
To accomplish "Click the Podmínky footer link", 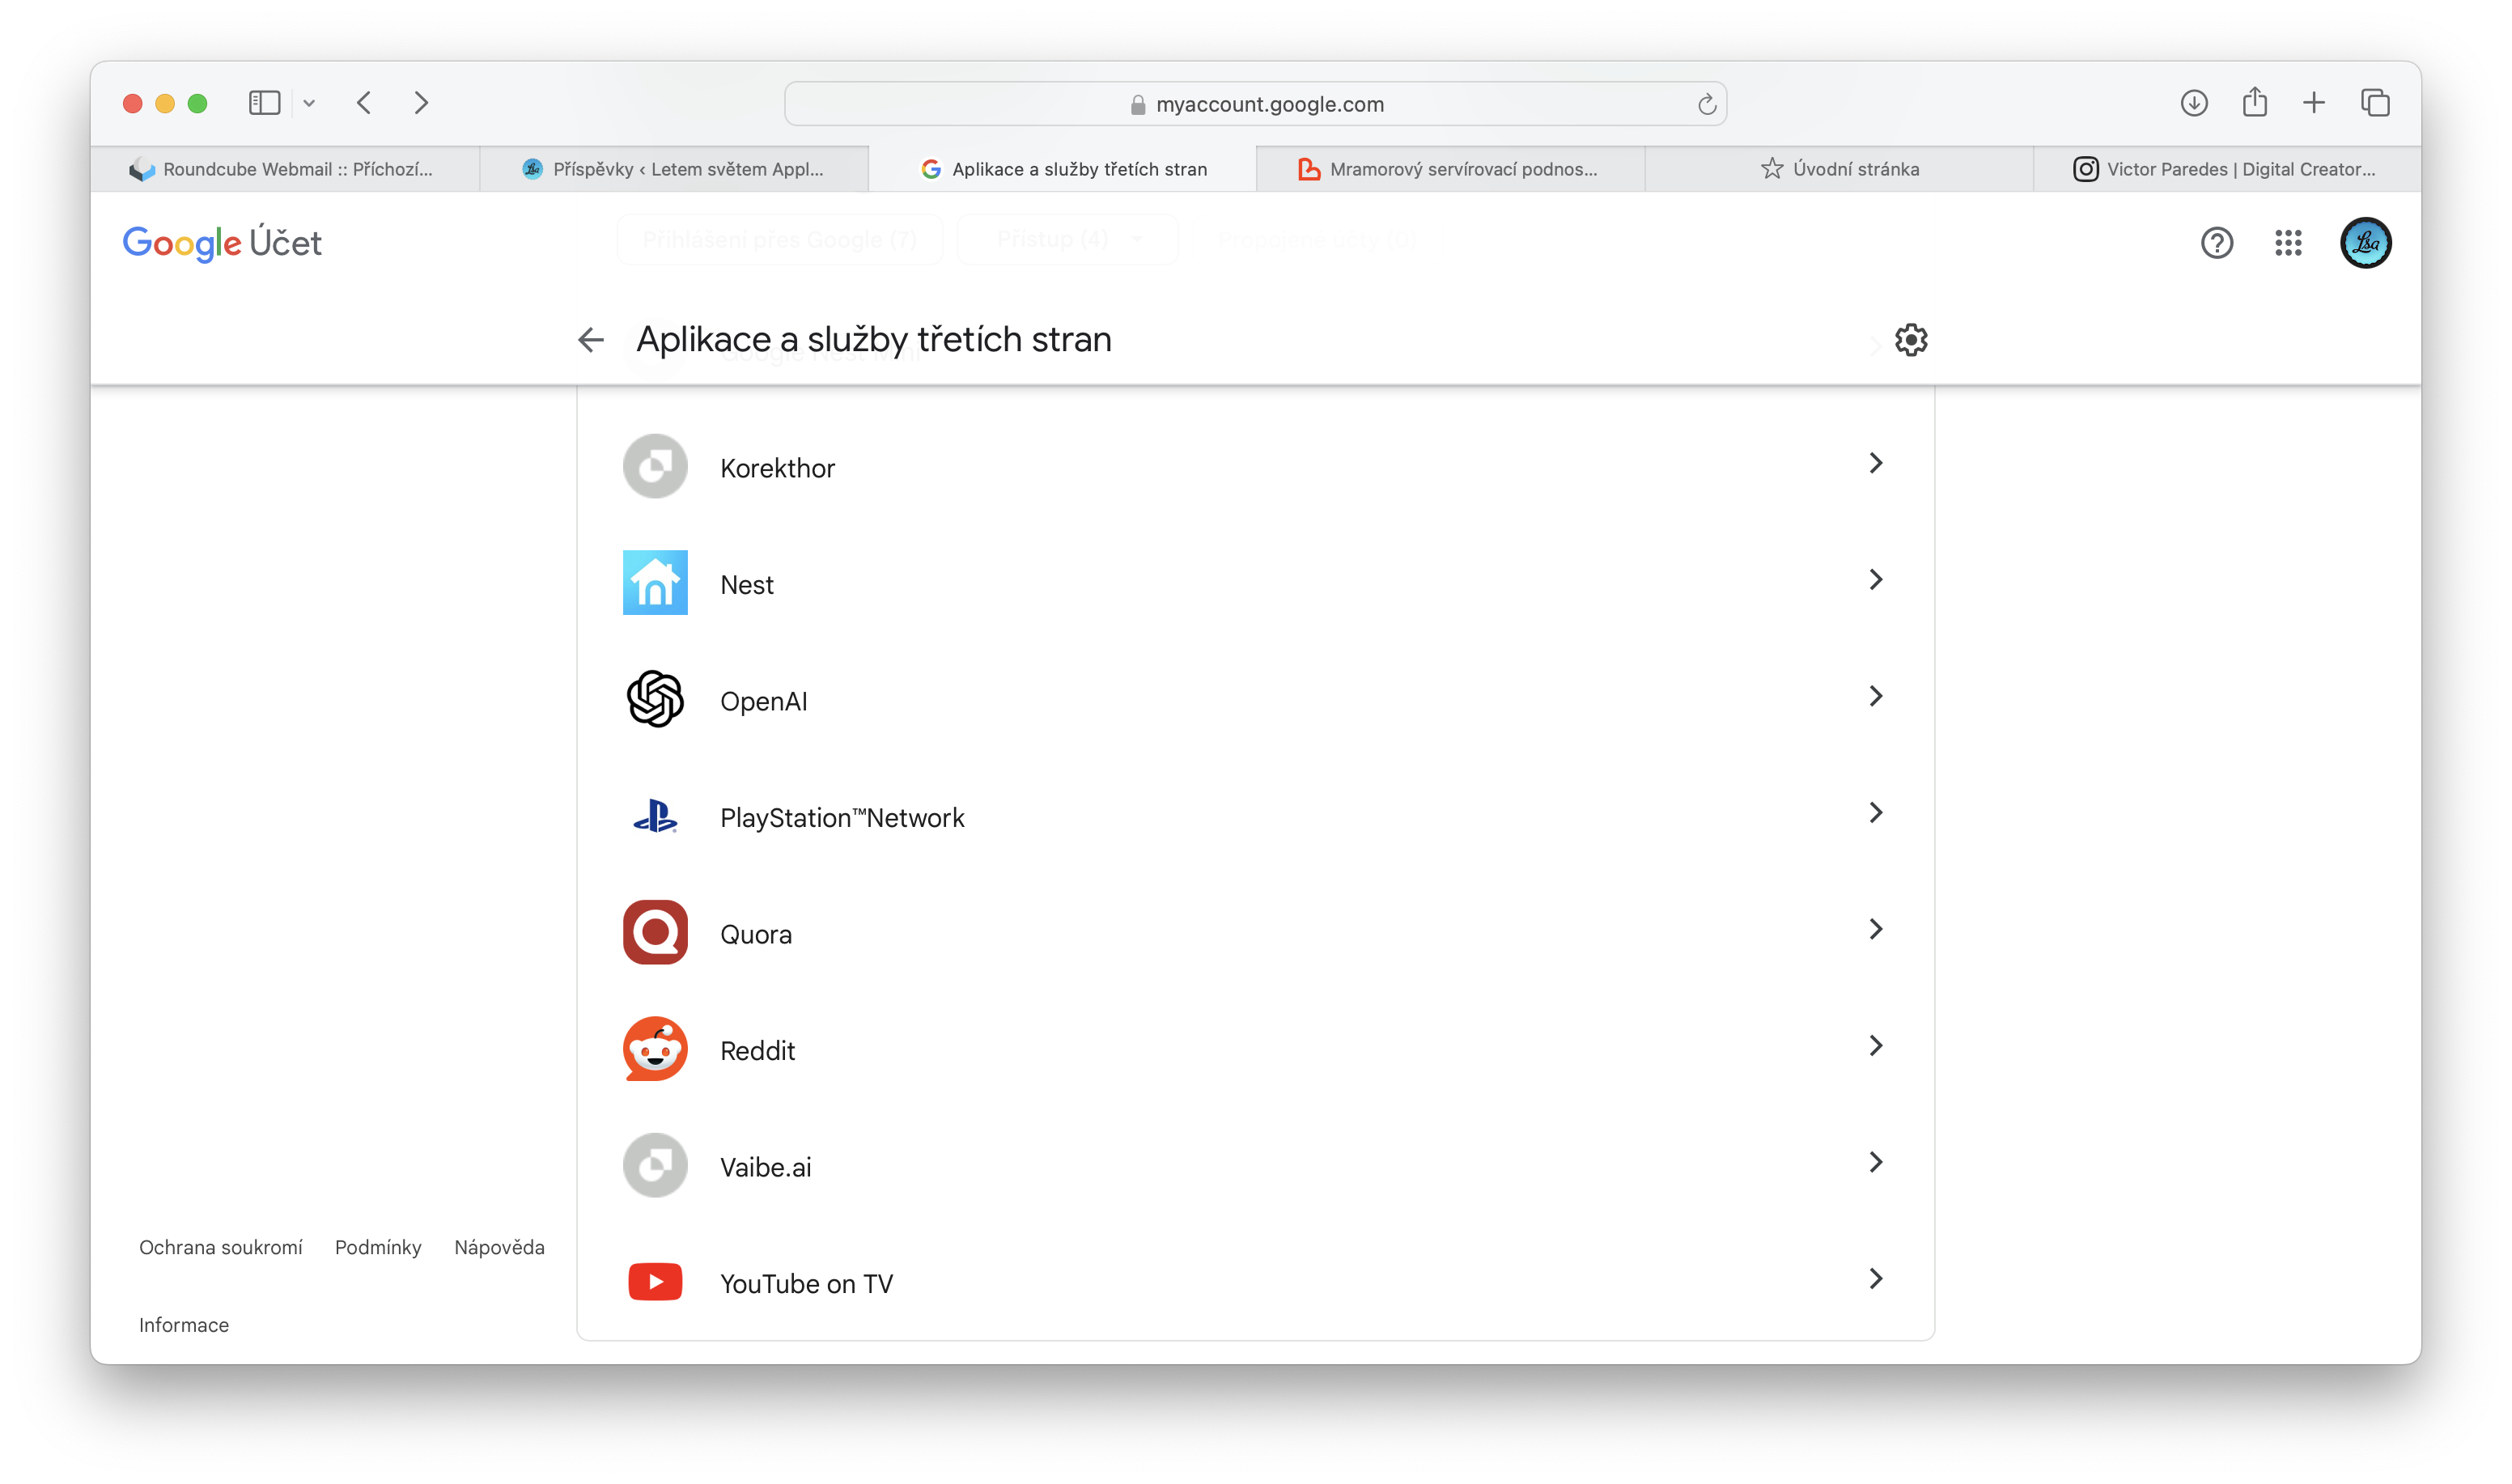I will [x=378, y=1247].
